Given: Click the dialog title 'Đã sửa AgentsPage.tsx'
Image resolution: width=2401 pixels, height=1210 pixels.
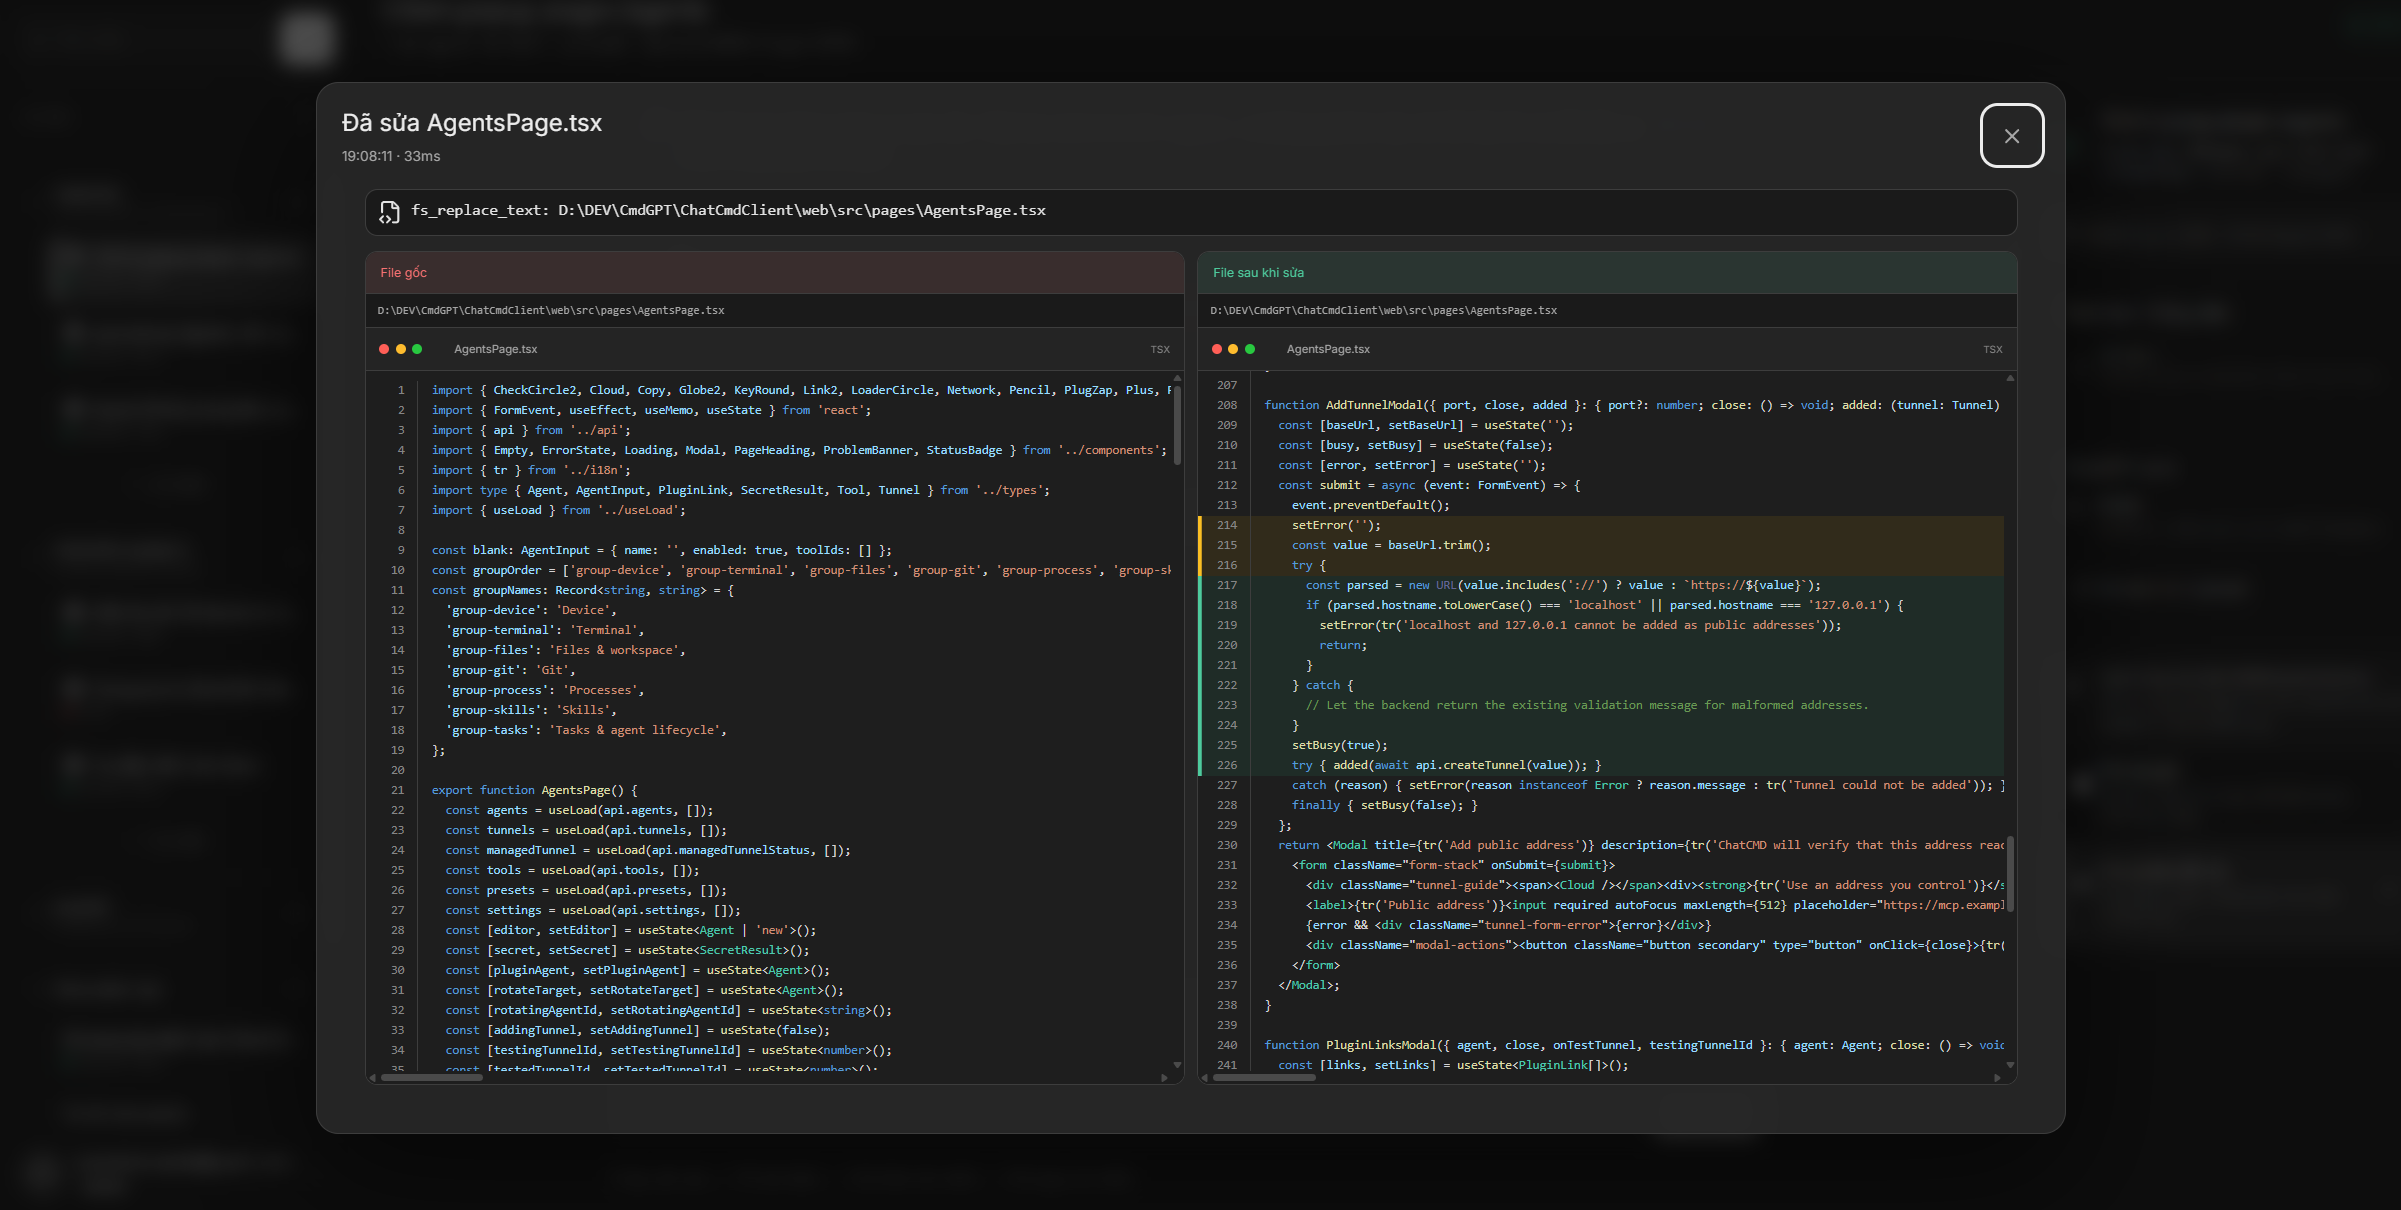Looking at the screenshot, I should [472, 123].
